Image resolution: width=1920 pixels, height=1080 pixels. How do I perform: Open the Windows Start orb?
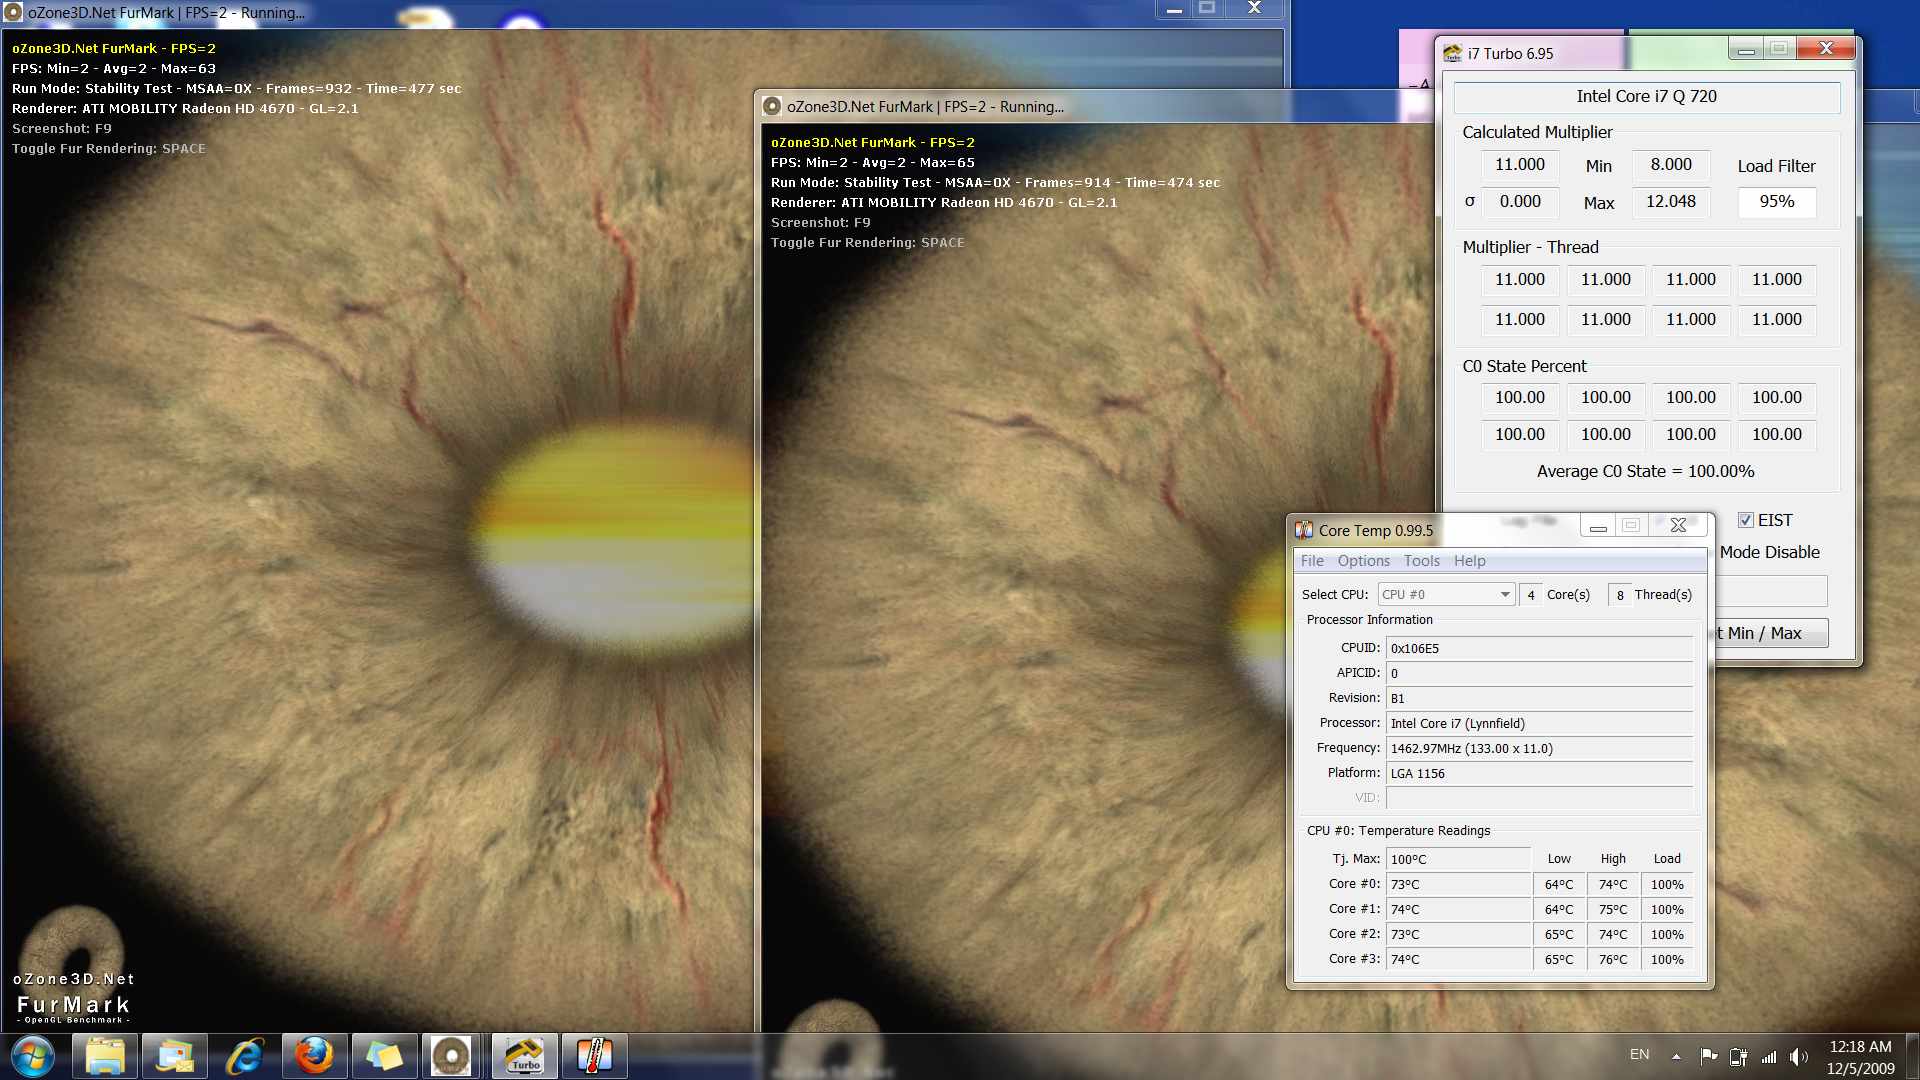click(x=33, y=1056)
